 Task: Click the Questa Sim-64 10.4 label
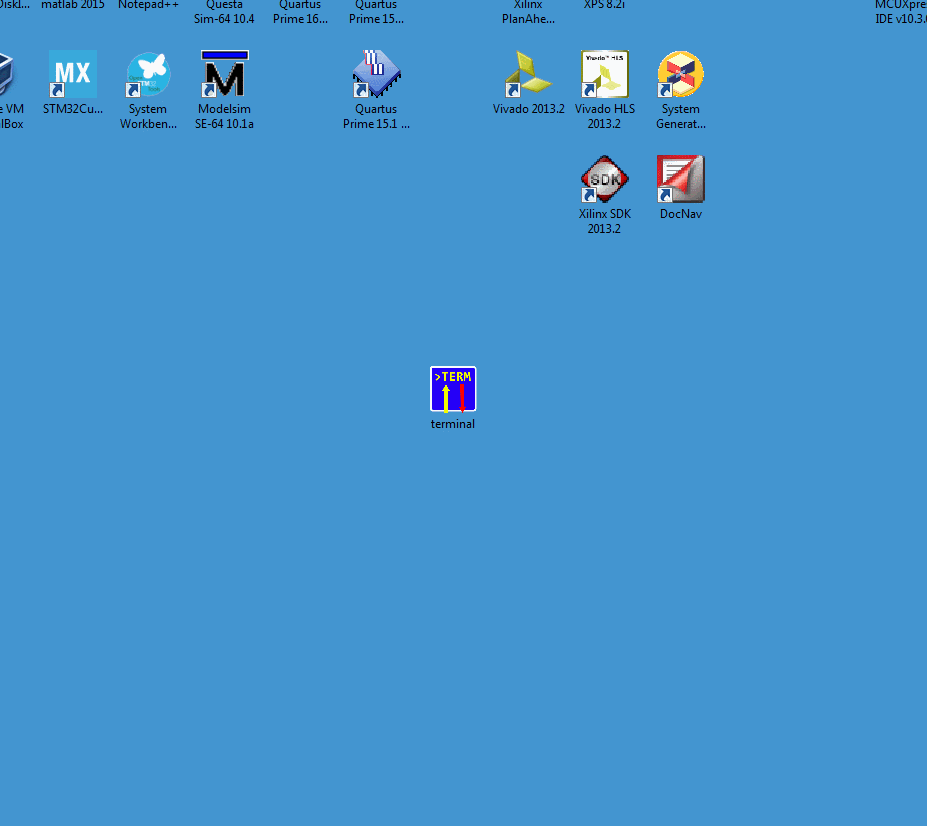(224, 11)
